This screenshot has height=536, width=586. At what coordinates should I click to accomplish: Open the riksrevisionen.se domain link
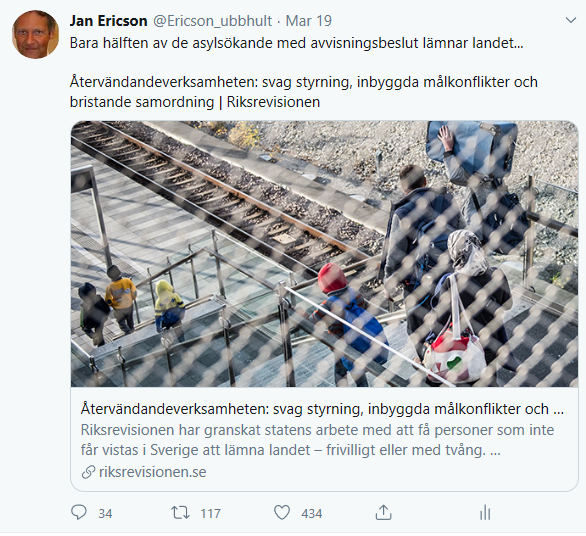click(152, 472)
